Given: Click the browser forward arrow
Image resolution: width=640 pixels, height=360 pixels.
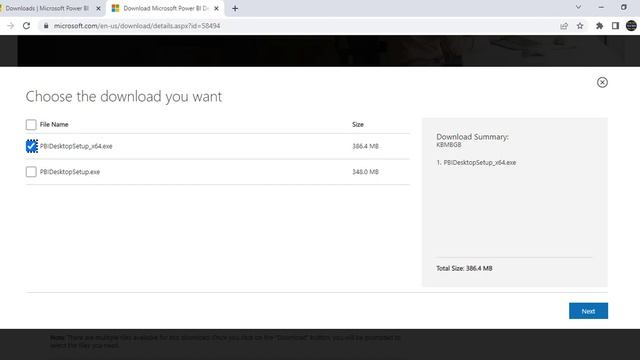Looking at the screenshot, I should 11,26.
